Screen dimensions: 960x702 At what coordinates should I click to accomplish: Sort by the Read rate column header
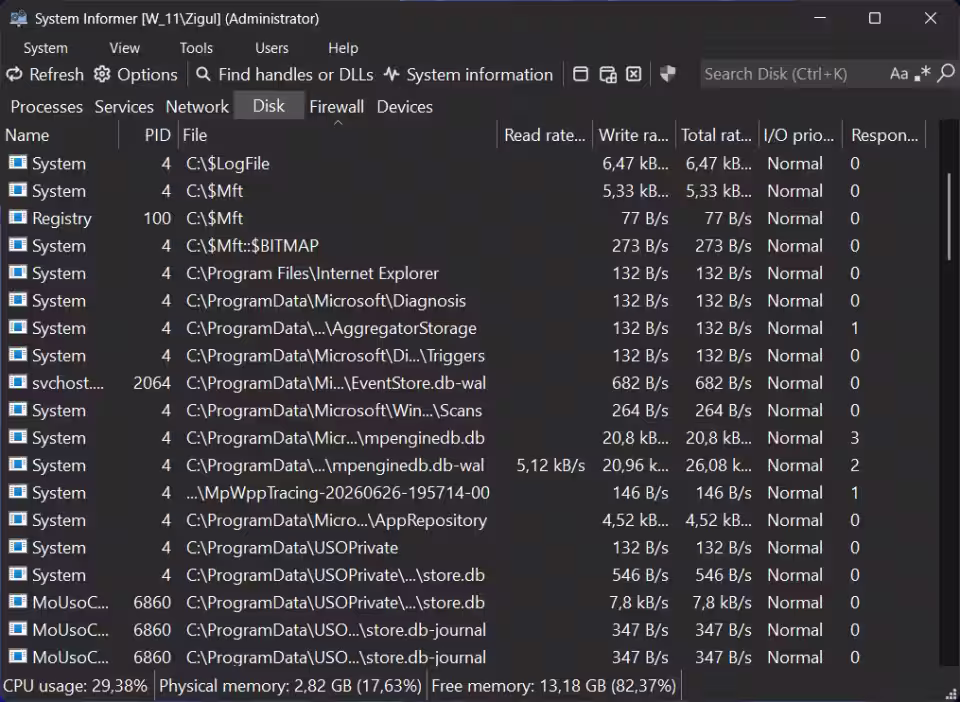coord(544,135)
